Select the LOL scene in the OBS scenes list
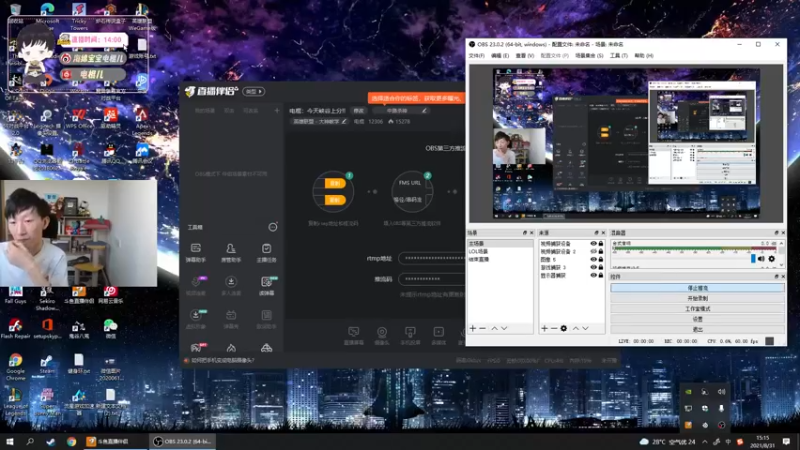 click(x=500, y=252)
